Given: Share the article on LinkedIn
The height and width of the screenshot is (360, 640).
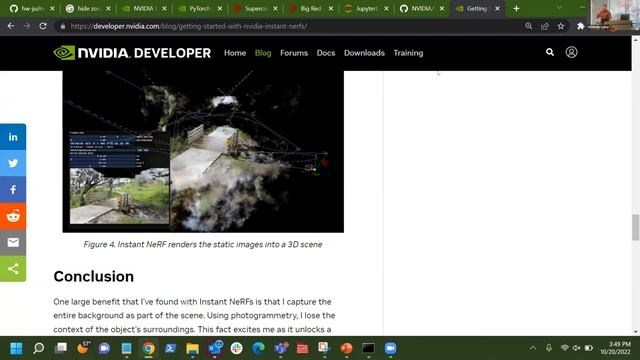Looking at the screenshot, I should [x=13, y=137].
